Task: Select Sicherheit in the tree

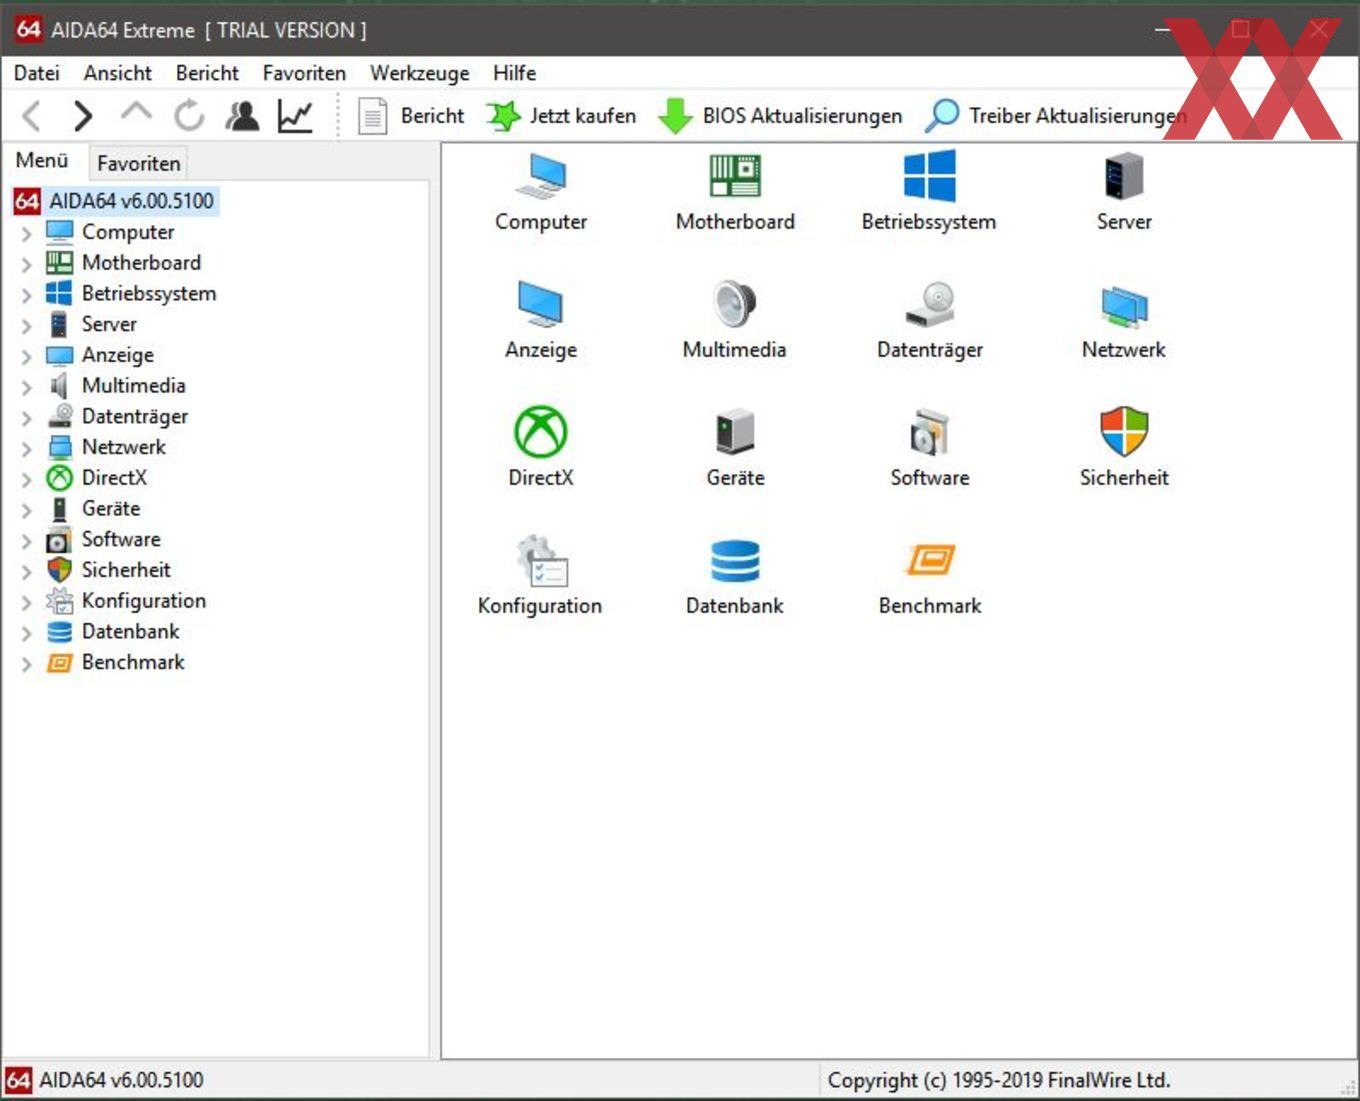Action: 126,570
